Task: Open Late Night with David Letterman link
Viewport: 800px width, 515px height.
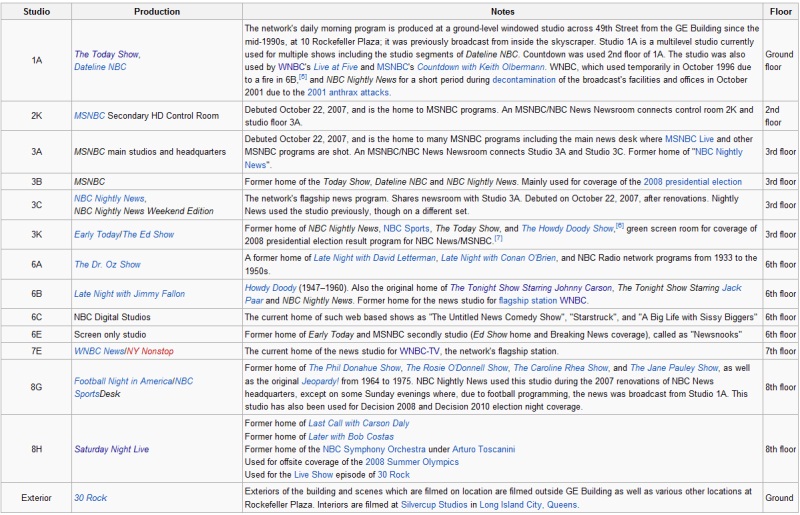Action: pyautogui.click(x=374, y=258)
